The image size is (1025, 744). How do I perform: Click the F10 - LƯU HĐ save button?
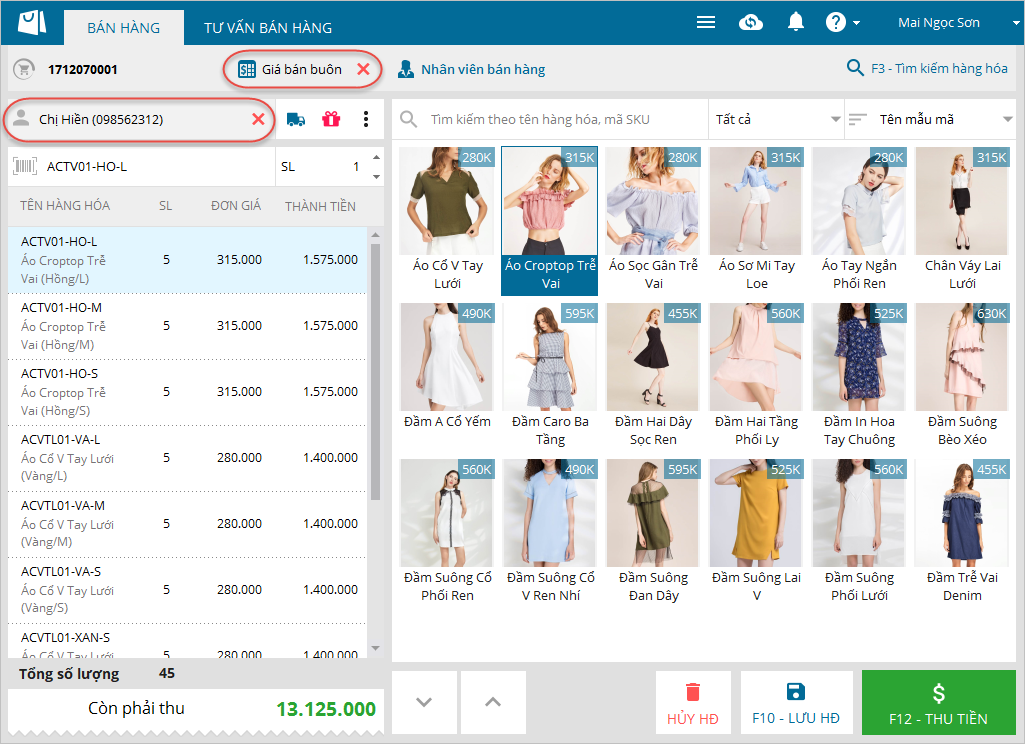pyautogui.click(x=796, y=702)
